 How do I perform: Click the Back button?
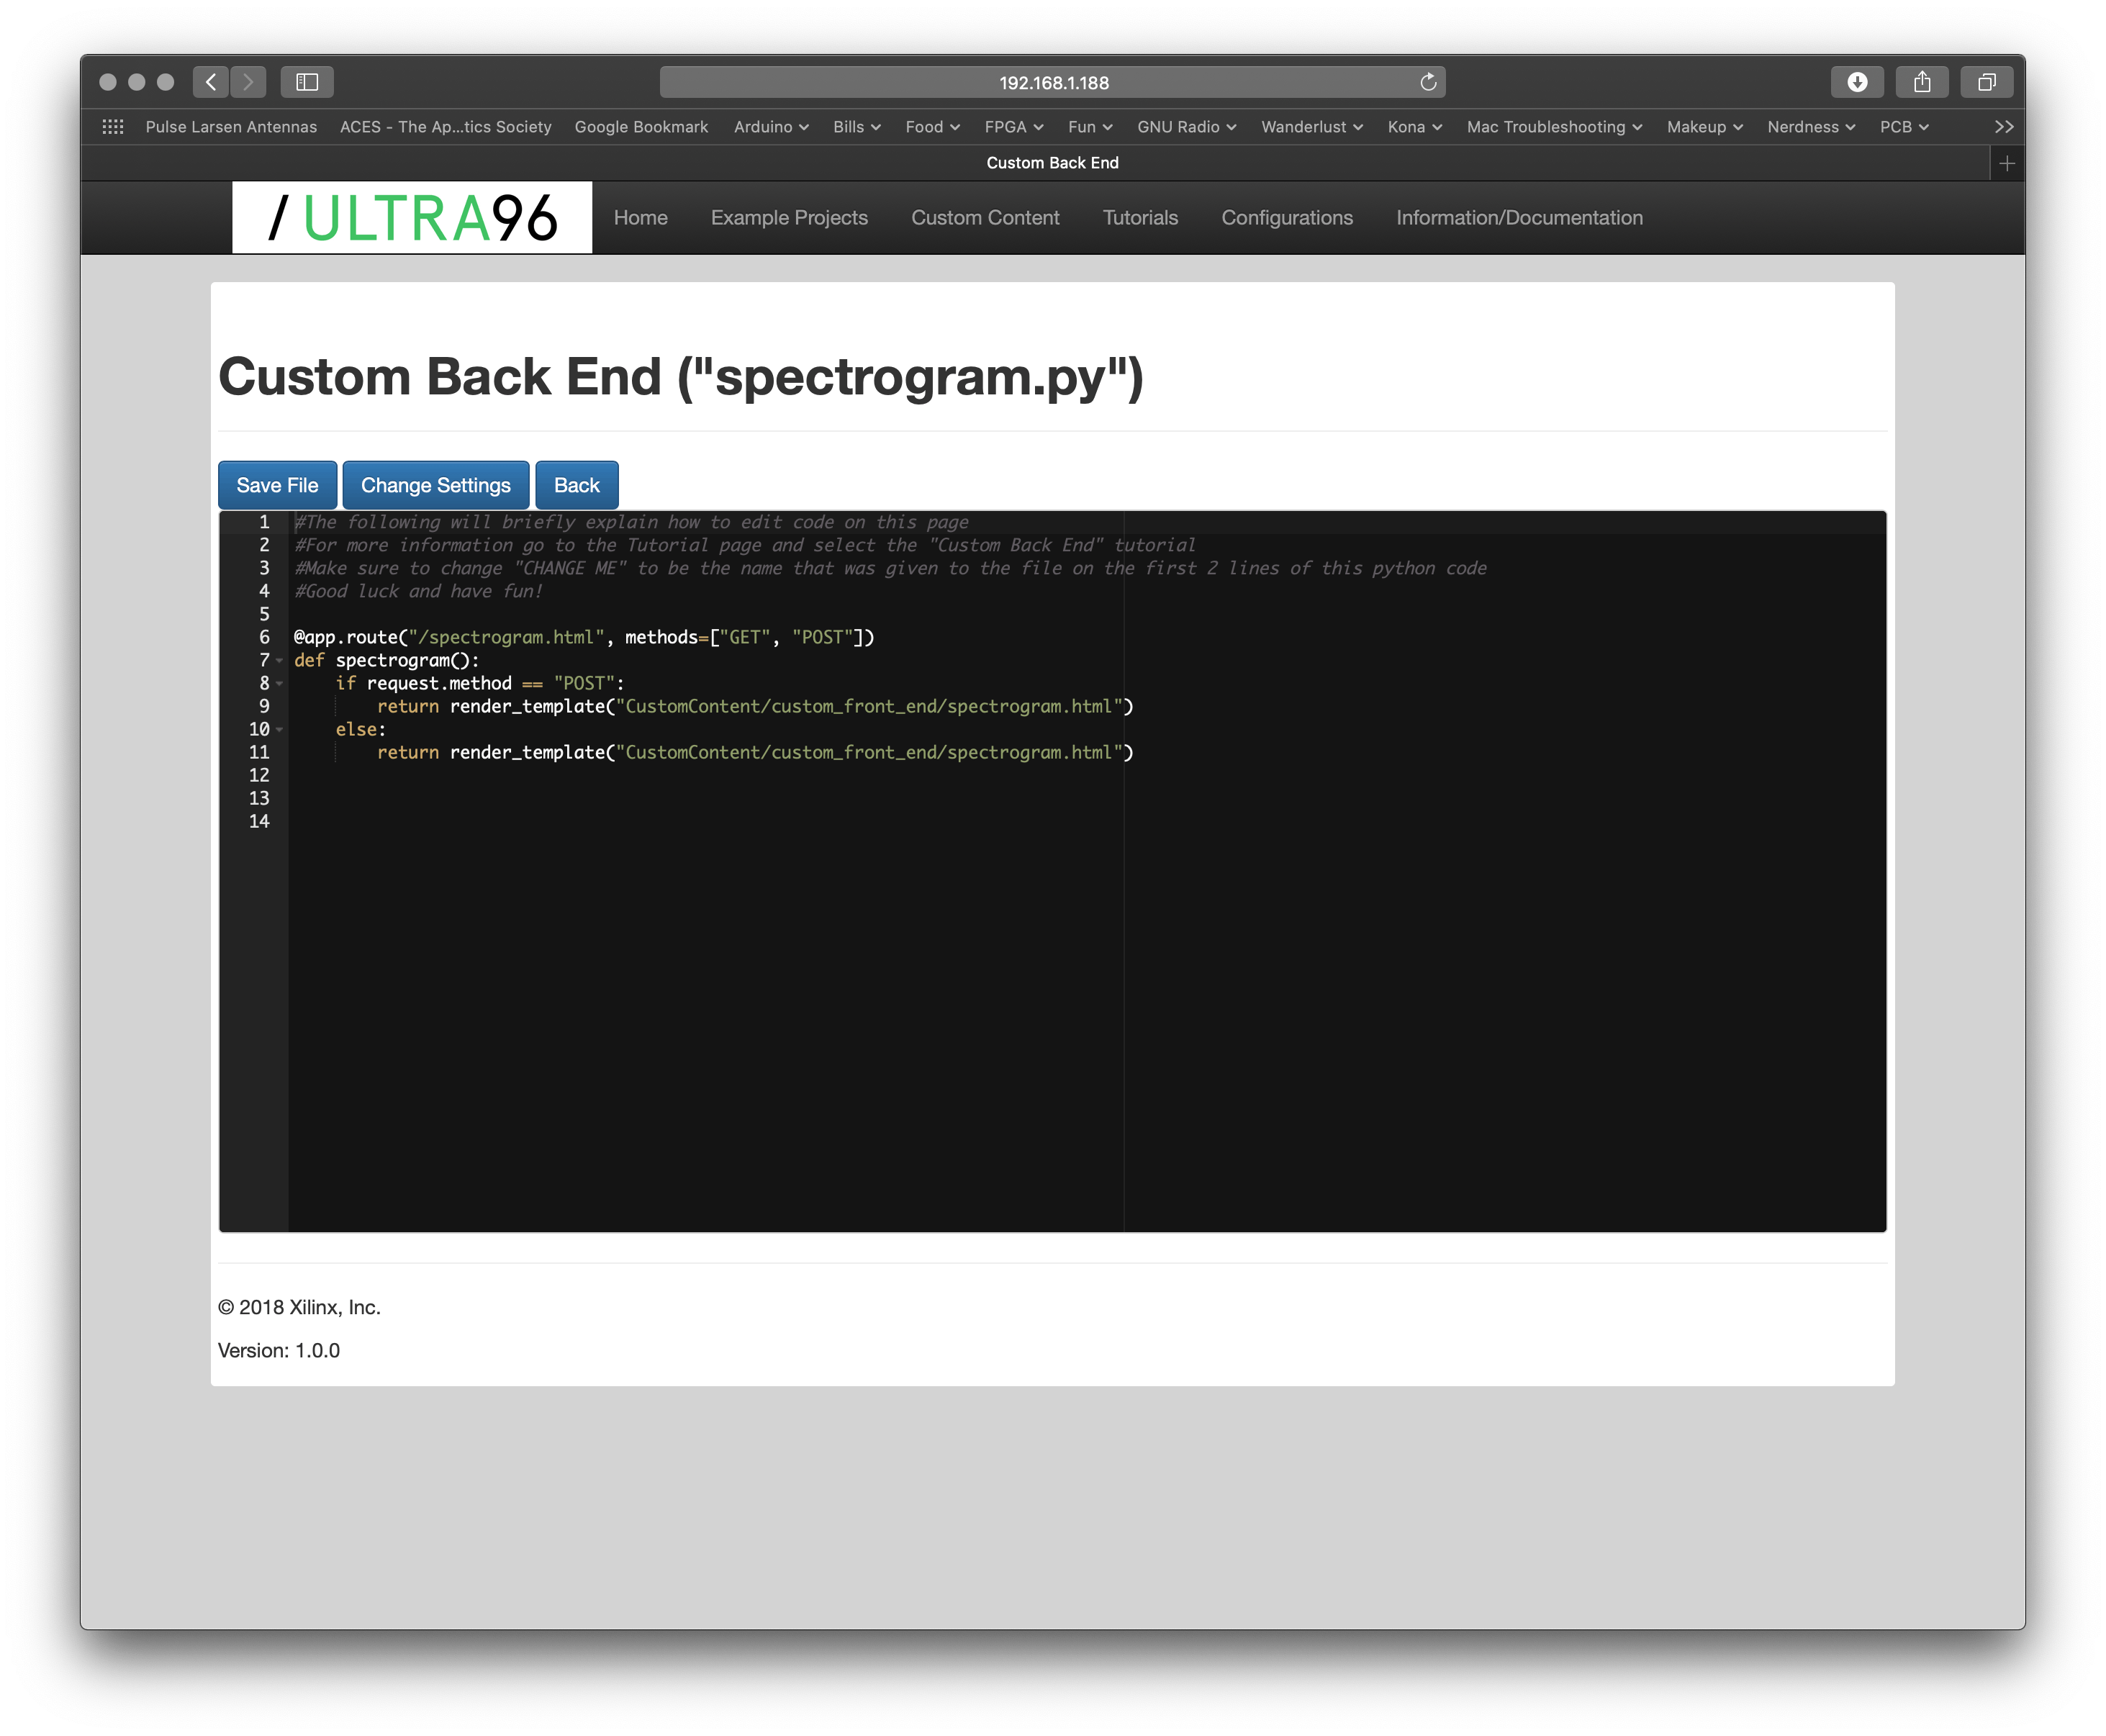(x=577, y=485)
